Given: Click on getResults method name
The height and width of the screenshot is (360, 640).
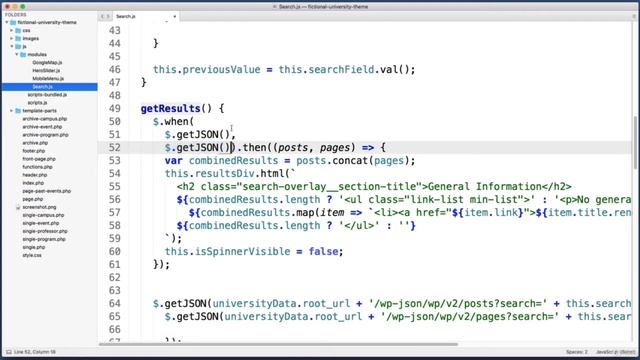Looking at the screenshot, I should 171,109.
